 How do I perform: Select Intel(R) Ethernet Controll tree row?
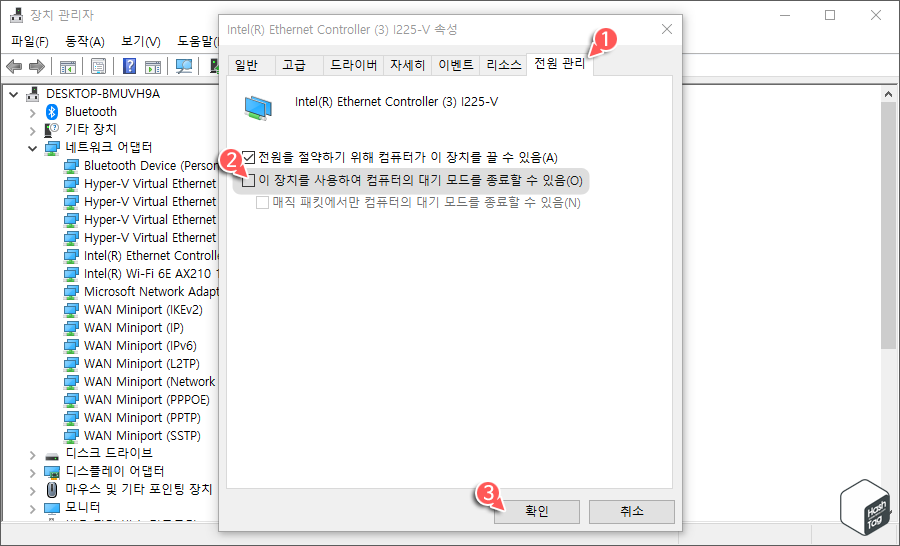coord(141,256)
